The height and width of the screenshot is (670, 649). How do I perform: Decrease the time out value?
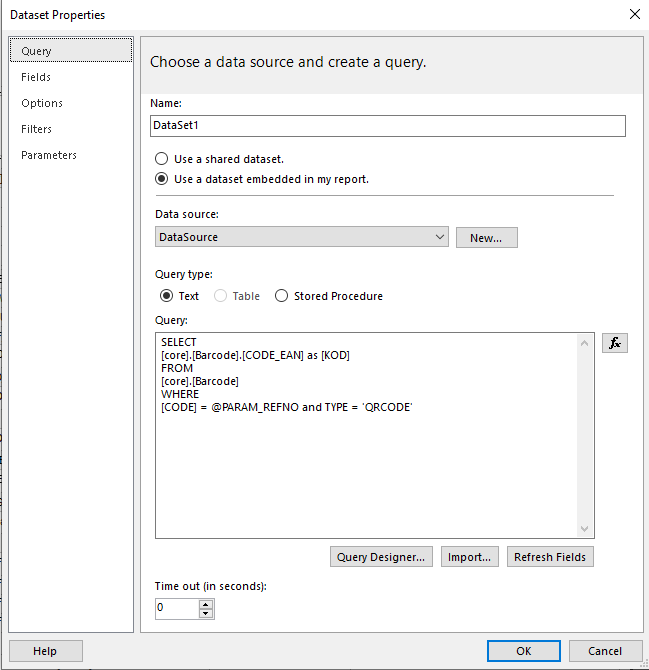point(206,613)
